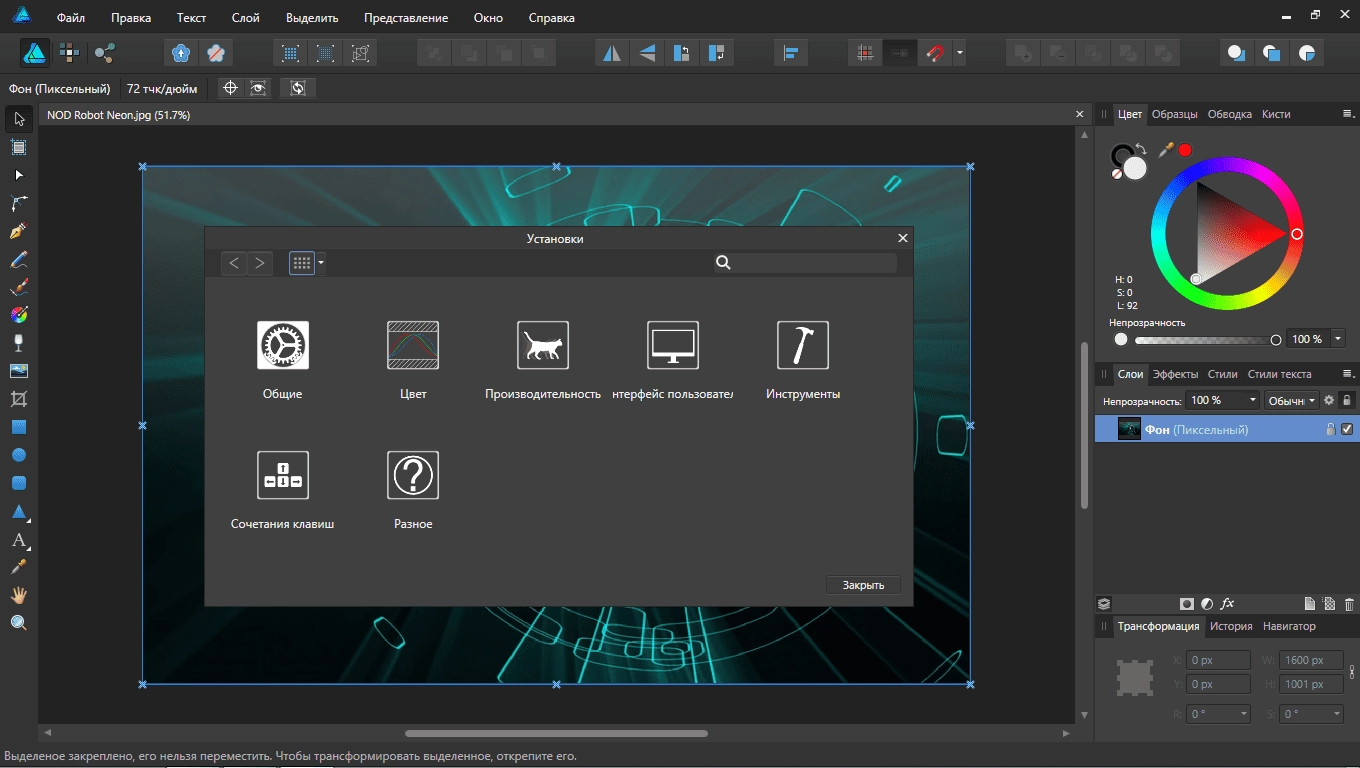Select the Node tool
The width and height of the screenshot is (1360, 768).
coord(19,175)
